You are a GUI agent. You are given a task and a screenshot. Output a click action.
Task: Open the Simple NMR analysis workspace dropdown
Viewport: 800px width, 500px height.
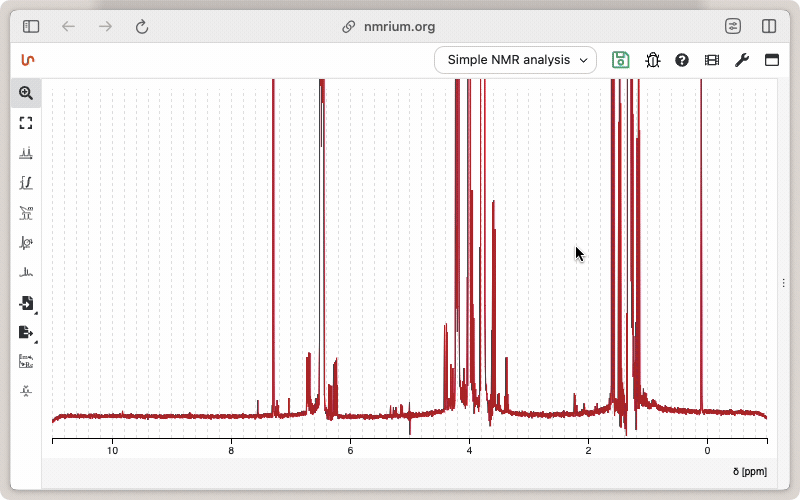pyautogui.click(x=515, y=60)
